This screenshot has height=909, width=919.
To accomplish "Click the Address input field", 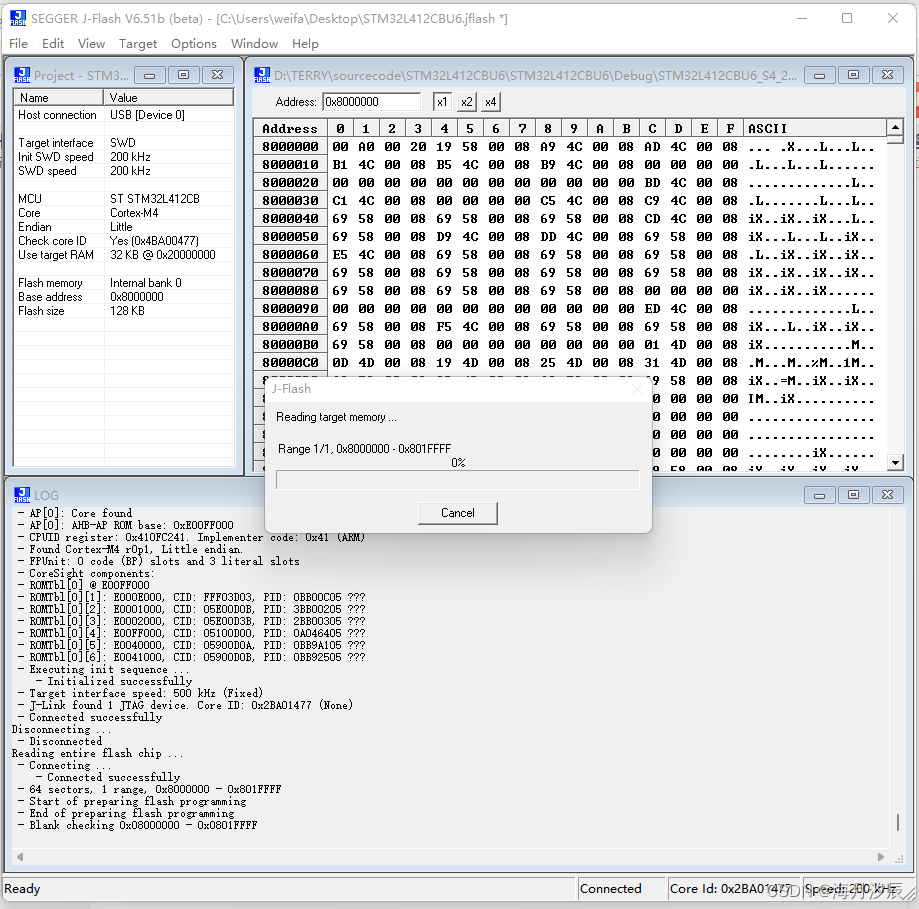I will pos(372,102).
